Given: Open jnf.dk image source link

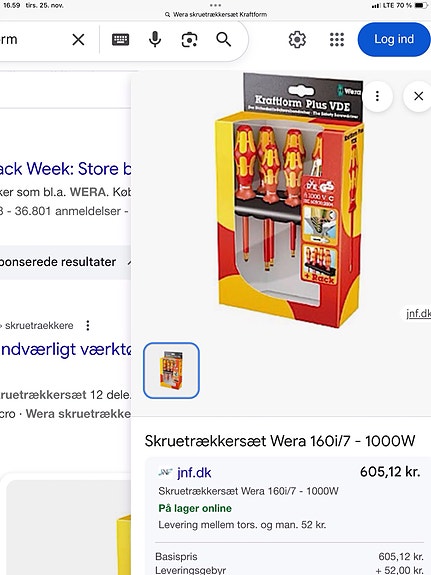Looking at the screenshot, I should 418,314.
